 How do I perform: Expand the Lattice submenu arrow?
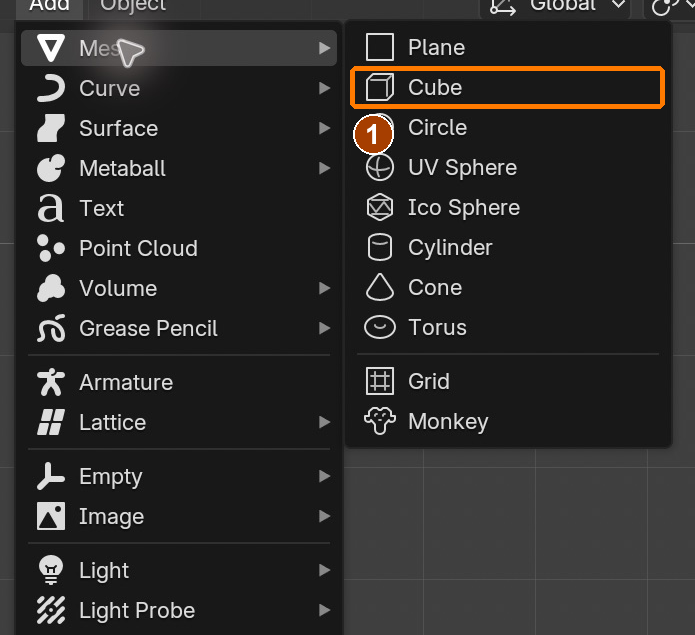click(x=324, y=422)
